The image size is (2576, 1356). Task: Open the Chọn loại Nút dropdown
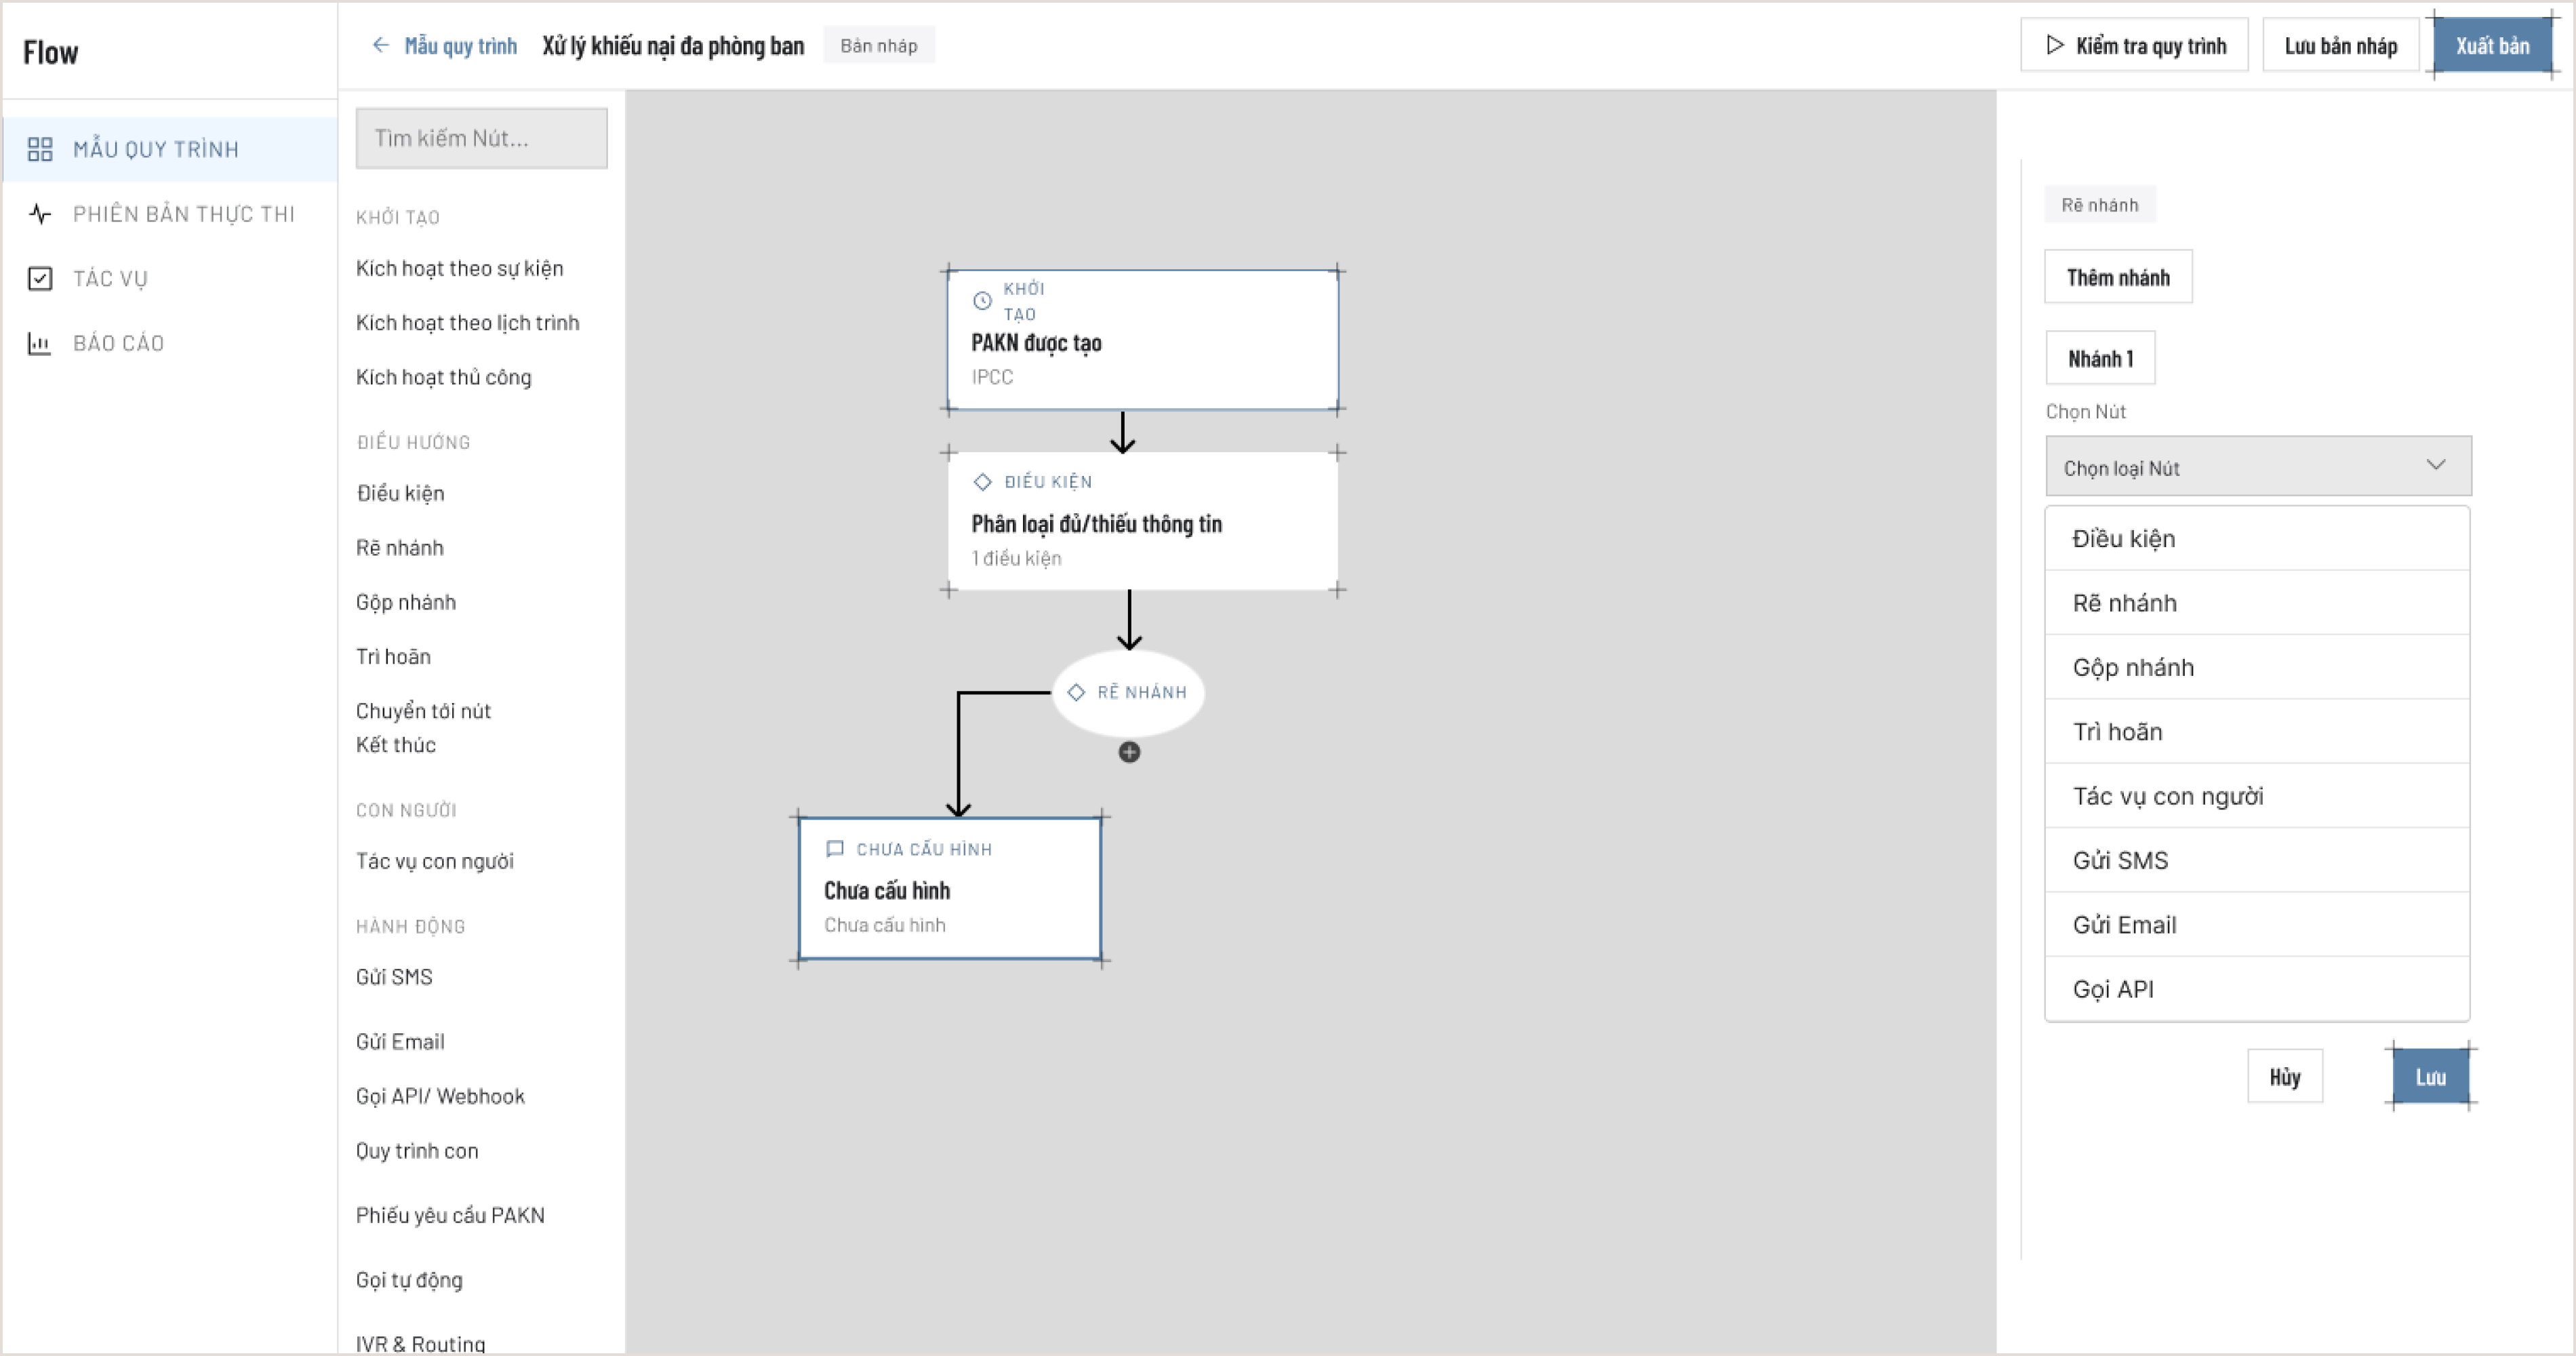click(2258, 466)
